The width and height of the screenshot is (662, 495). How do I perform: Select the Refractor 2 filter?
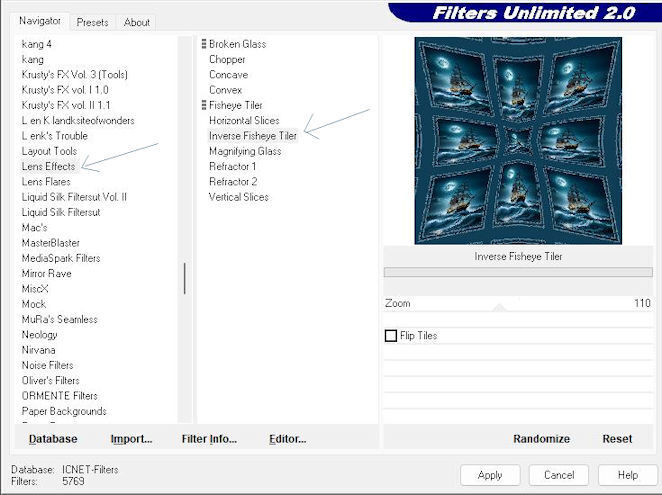click(233, 182)
